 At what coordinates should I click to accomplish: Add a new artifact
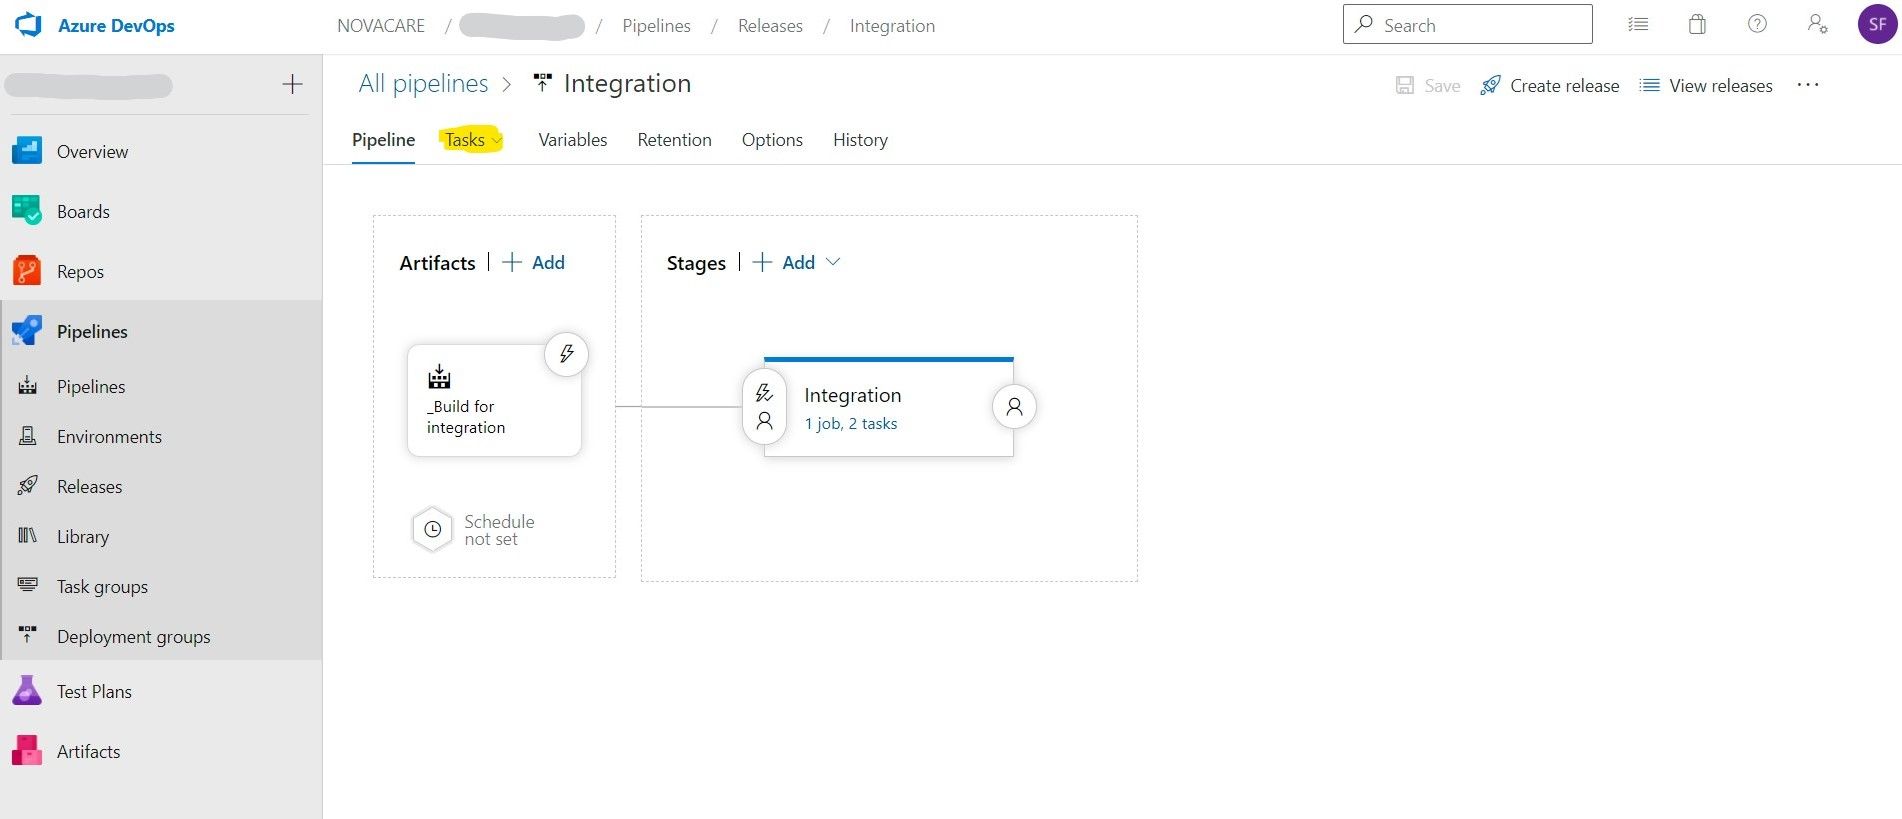click(x=534, y=262)
